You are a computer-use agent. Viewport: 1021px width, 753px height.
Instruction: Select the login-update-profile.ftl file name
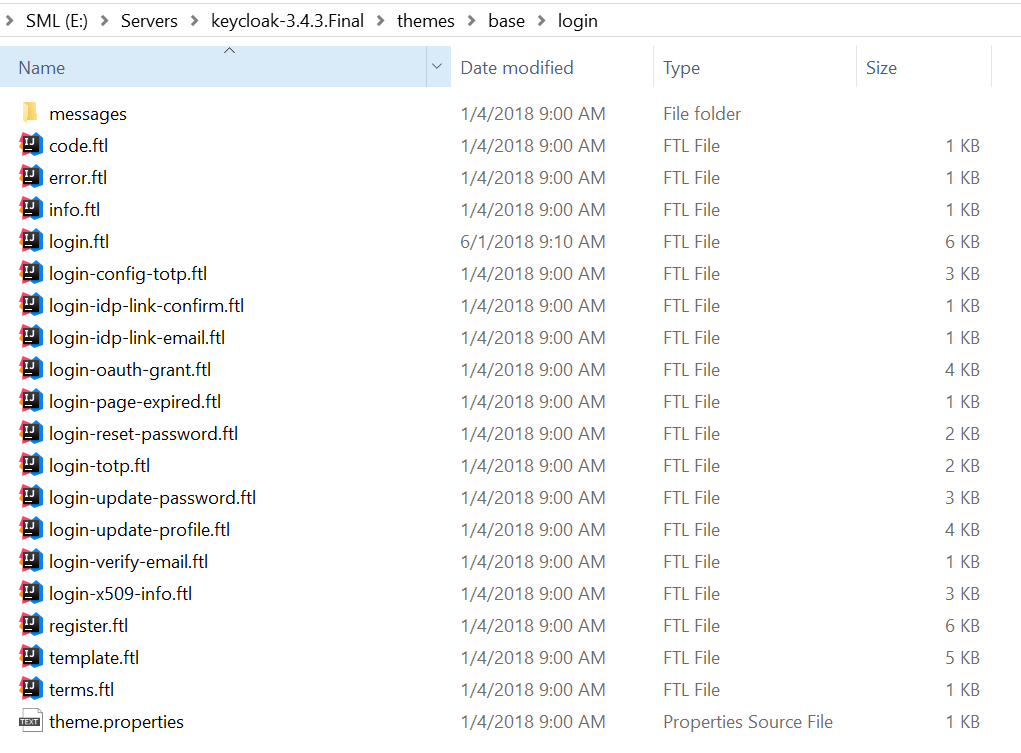[x=139, y=529]
